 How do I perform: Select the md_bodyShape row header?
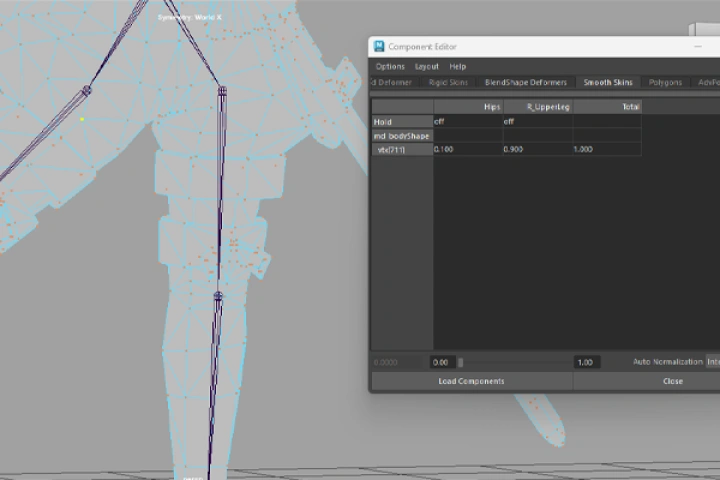pyautogui.click(x=402, y=136)
